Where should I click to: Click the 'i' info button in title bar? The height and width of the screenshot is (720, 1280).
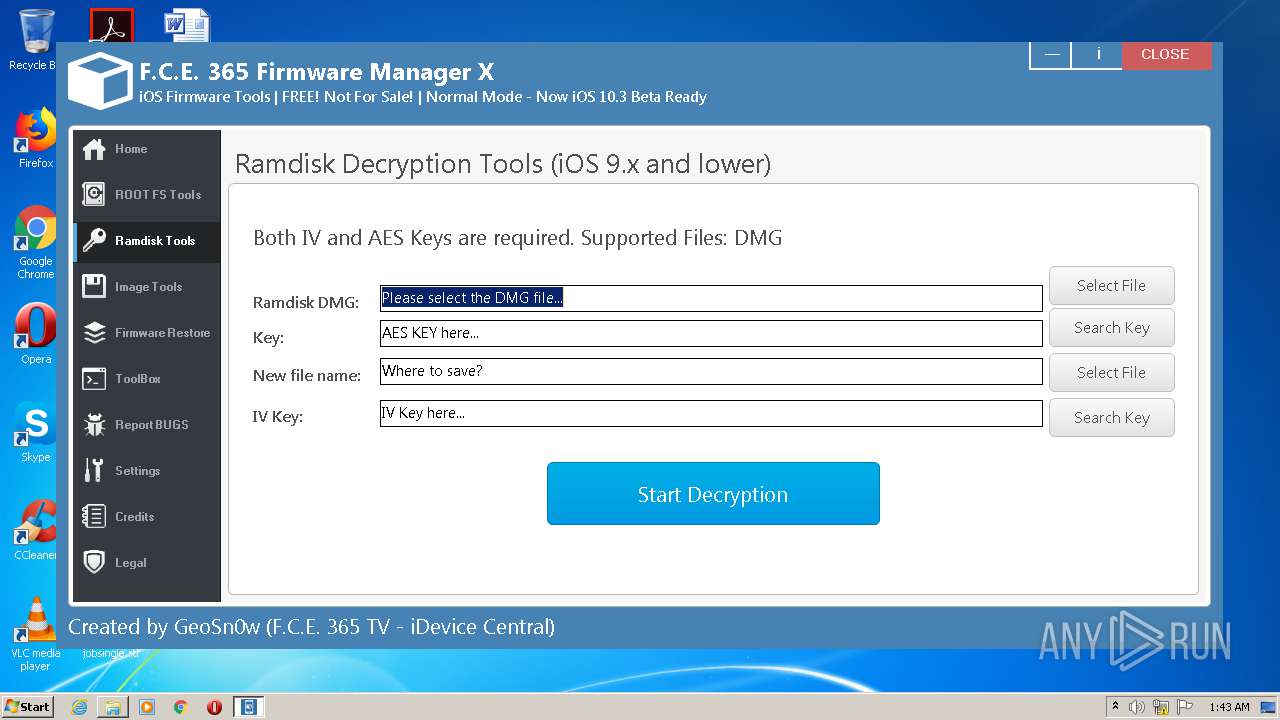1098,55
